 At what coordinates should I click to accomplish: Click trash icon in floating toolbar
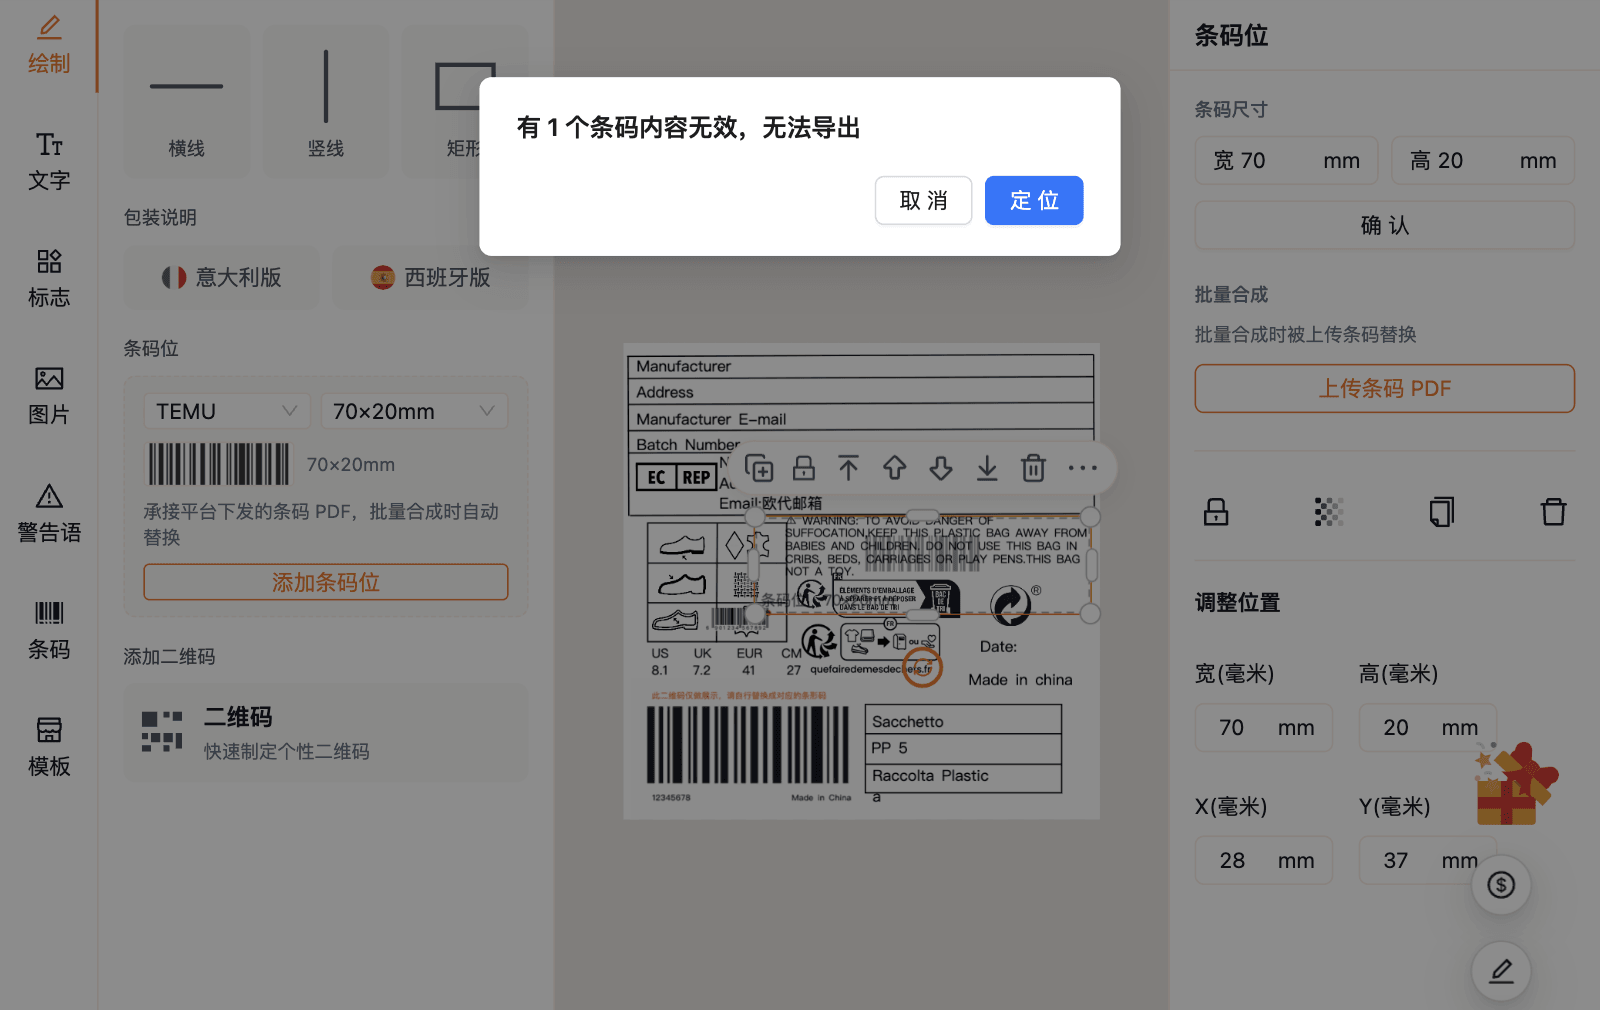[1033, 467]
